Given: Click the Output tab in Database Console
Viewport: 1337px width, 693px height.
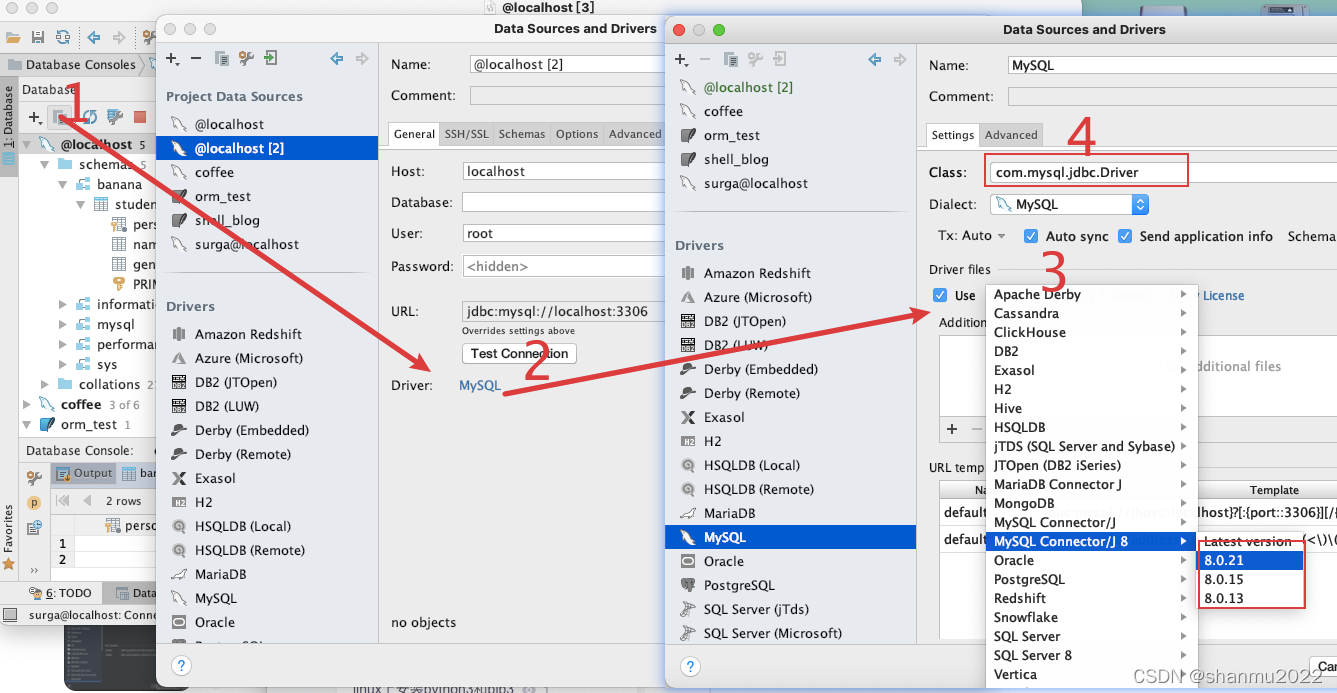Looking at the screenshot, I should click(84, 473).
